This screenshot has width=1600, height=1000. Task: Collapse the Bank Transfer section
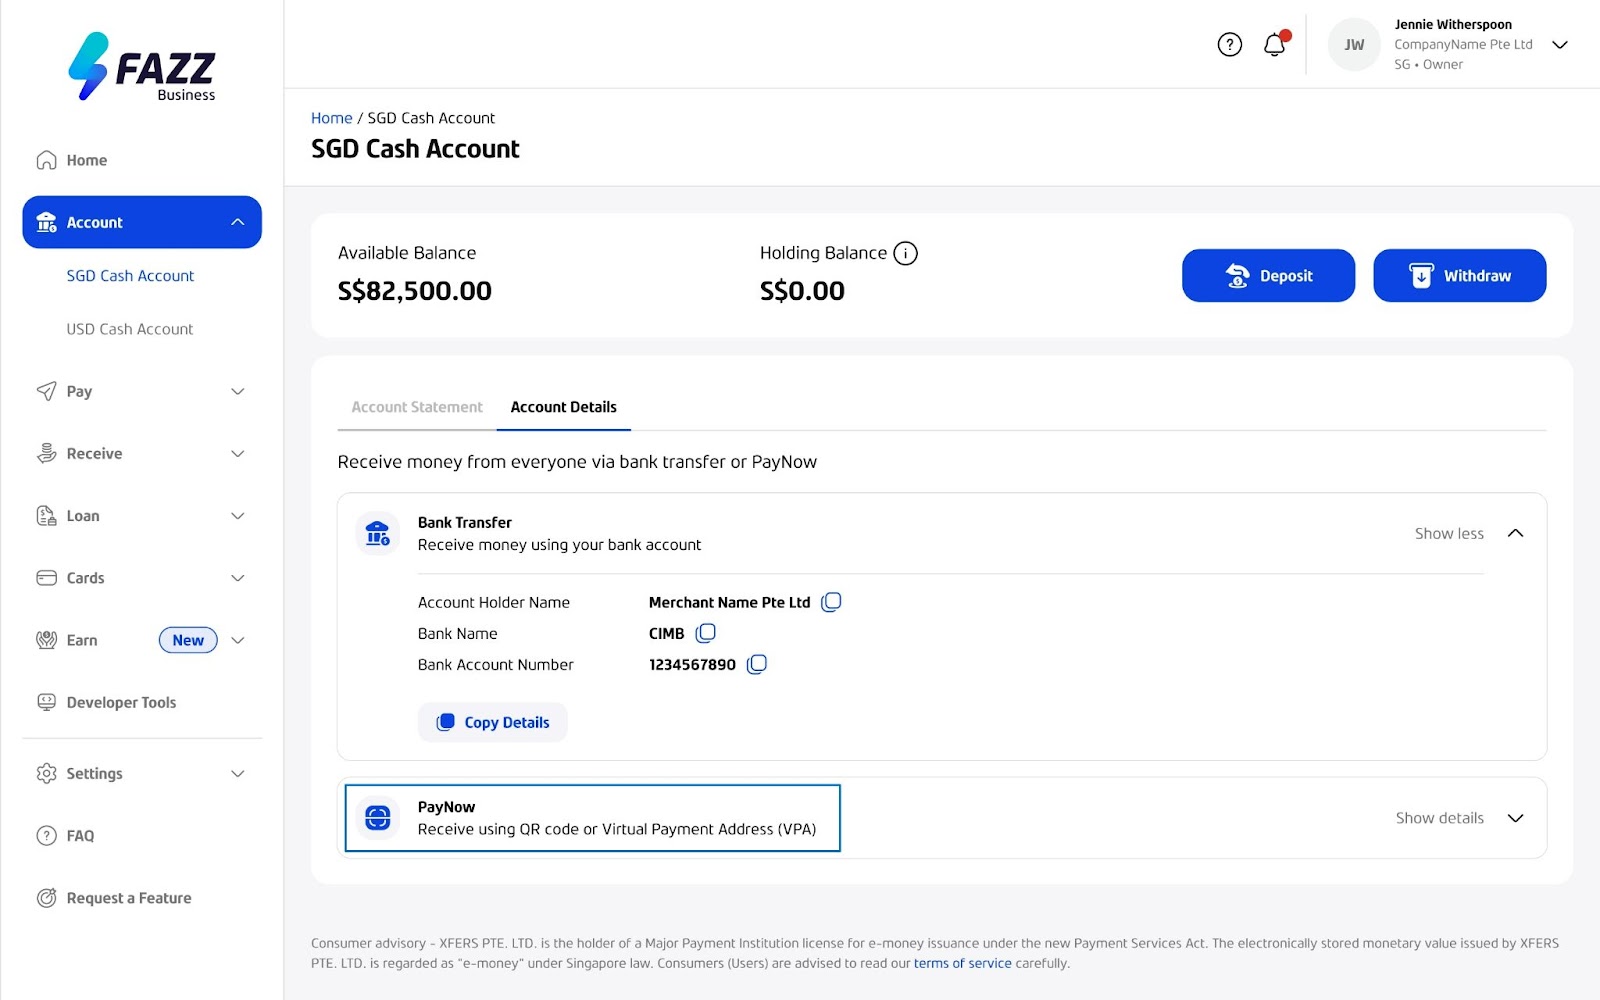(x=1515, y=534)
